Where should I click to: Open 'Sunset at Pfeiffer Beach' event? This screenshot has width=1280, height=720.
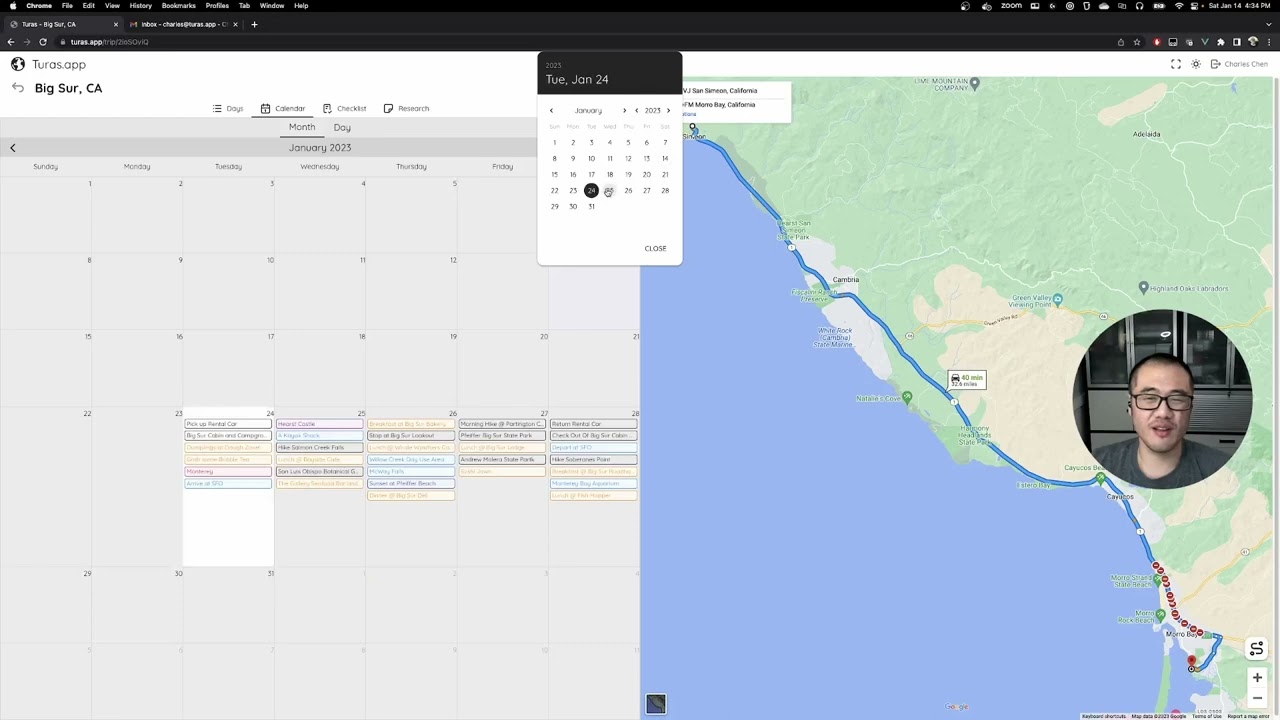[411, 483]
